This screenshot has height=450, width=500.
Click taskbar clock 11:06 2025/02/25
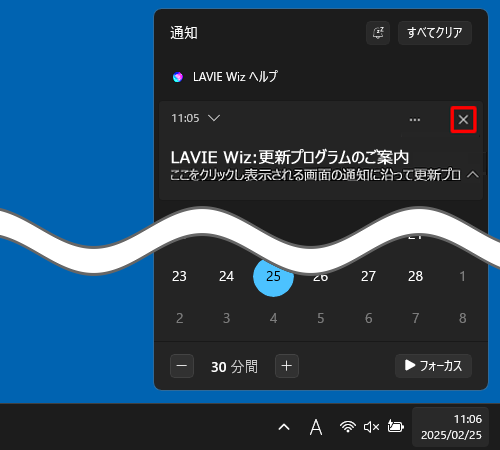(451, 427)
